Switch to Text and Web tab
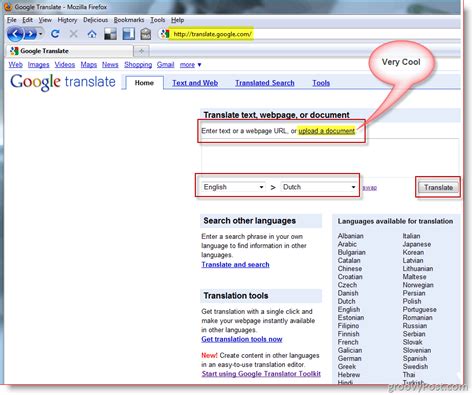This screenshot has height=395, width=474. coord(195,83)
